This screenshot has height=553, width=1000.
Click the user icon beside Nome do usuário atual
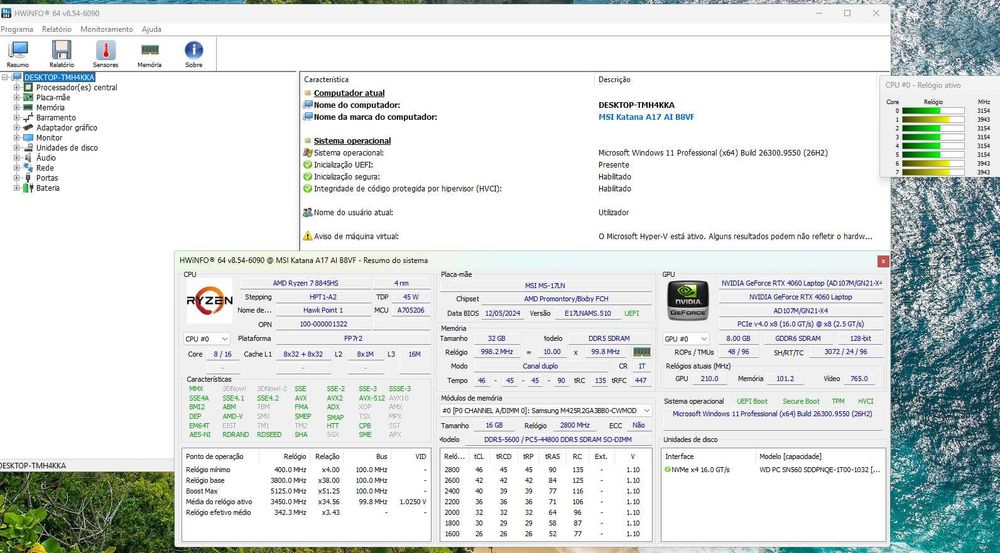[x=307, y=212]
